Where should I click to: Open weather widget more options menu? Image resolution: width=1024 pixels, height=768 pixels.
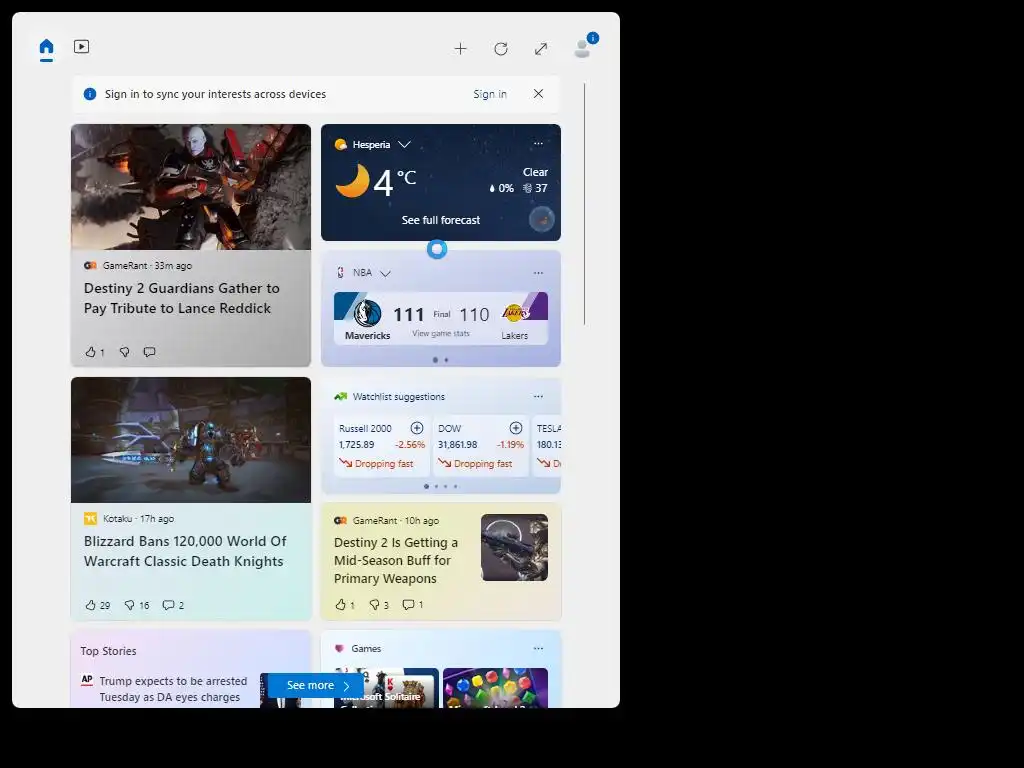[x=538, y=144]
